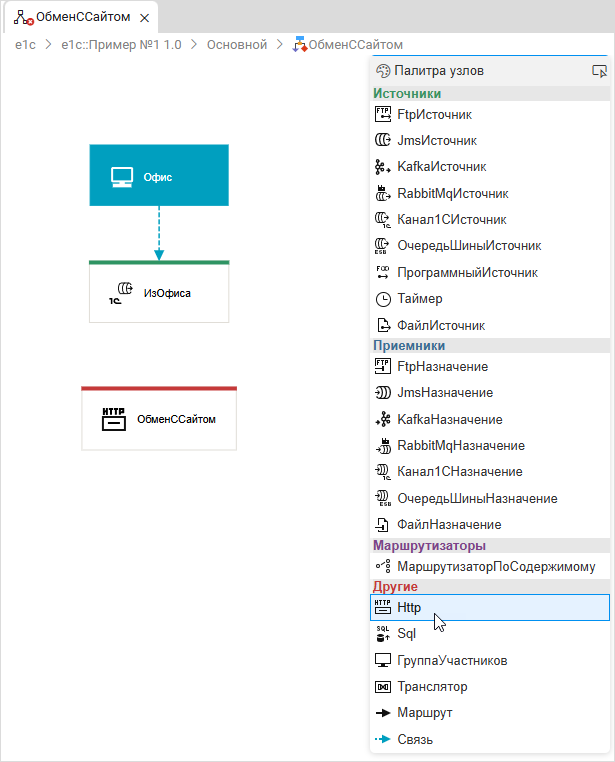Select the ПрограммныйИсточник icon
The height and width of the screenshot is (762, 615).
383,272
